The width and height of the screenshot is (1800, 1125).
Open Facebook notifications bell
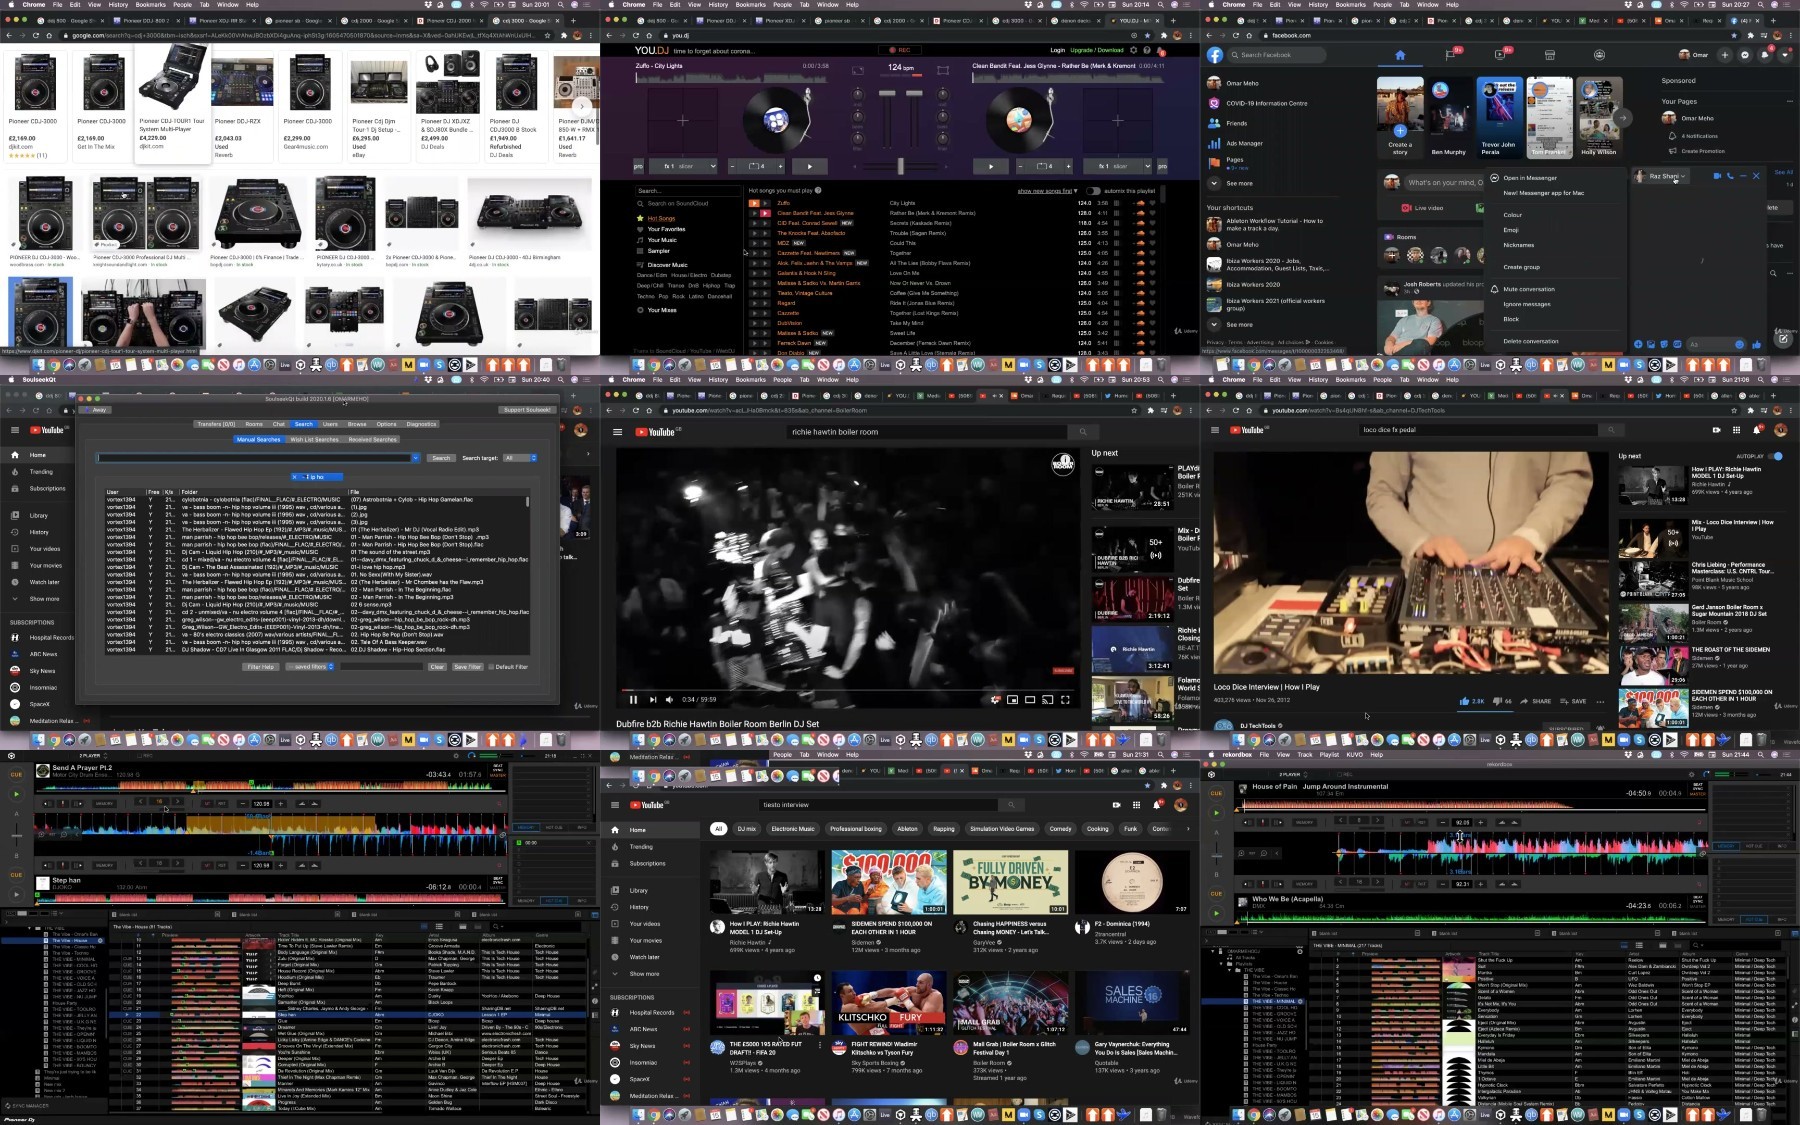pos(1764,55)
